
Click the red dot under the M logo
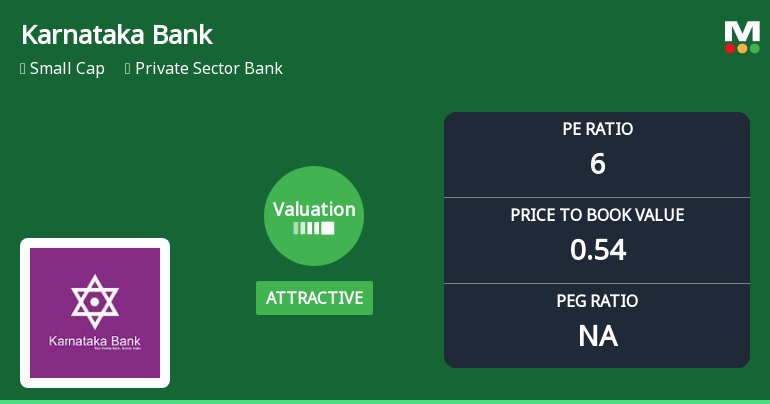(x=731, y=48)
